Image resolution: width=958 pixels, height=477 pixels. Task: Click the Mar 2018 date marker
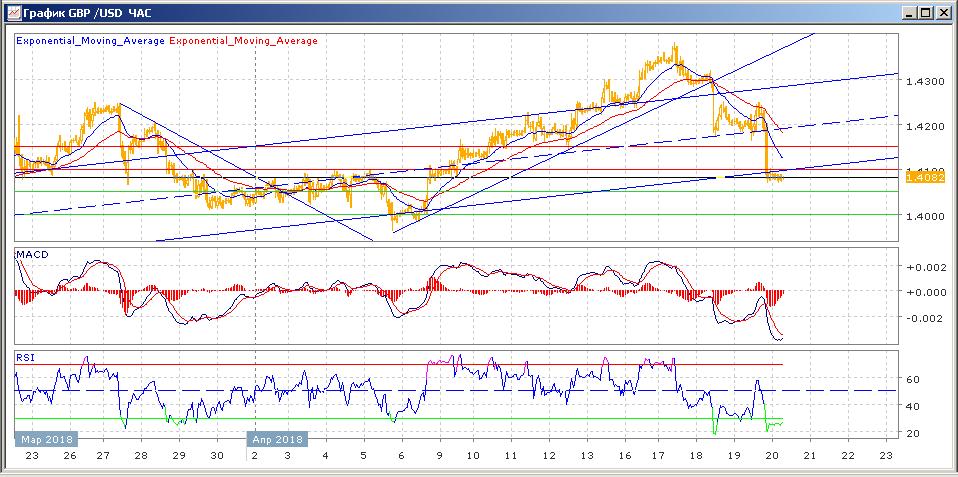pos(46,439)
